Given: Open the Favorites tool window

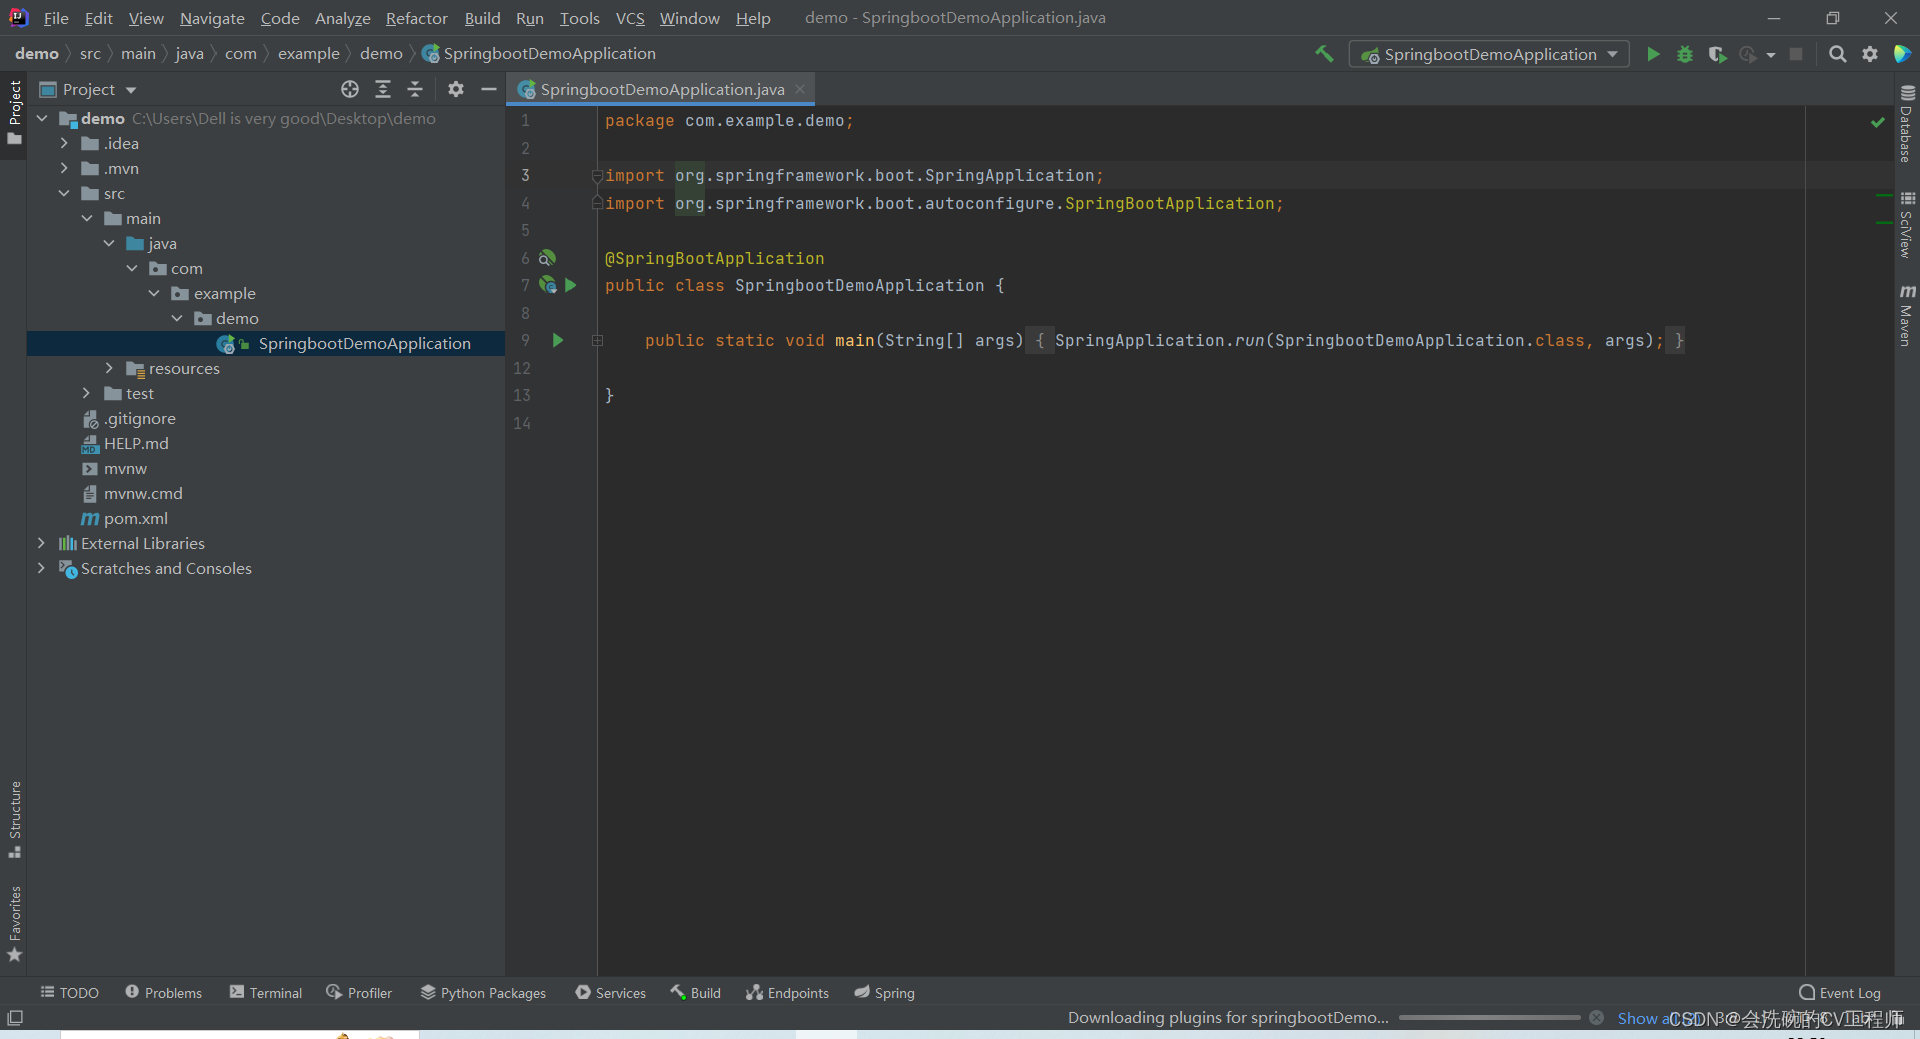Looking at the screenshot, I should click(14, 924).
